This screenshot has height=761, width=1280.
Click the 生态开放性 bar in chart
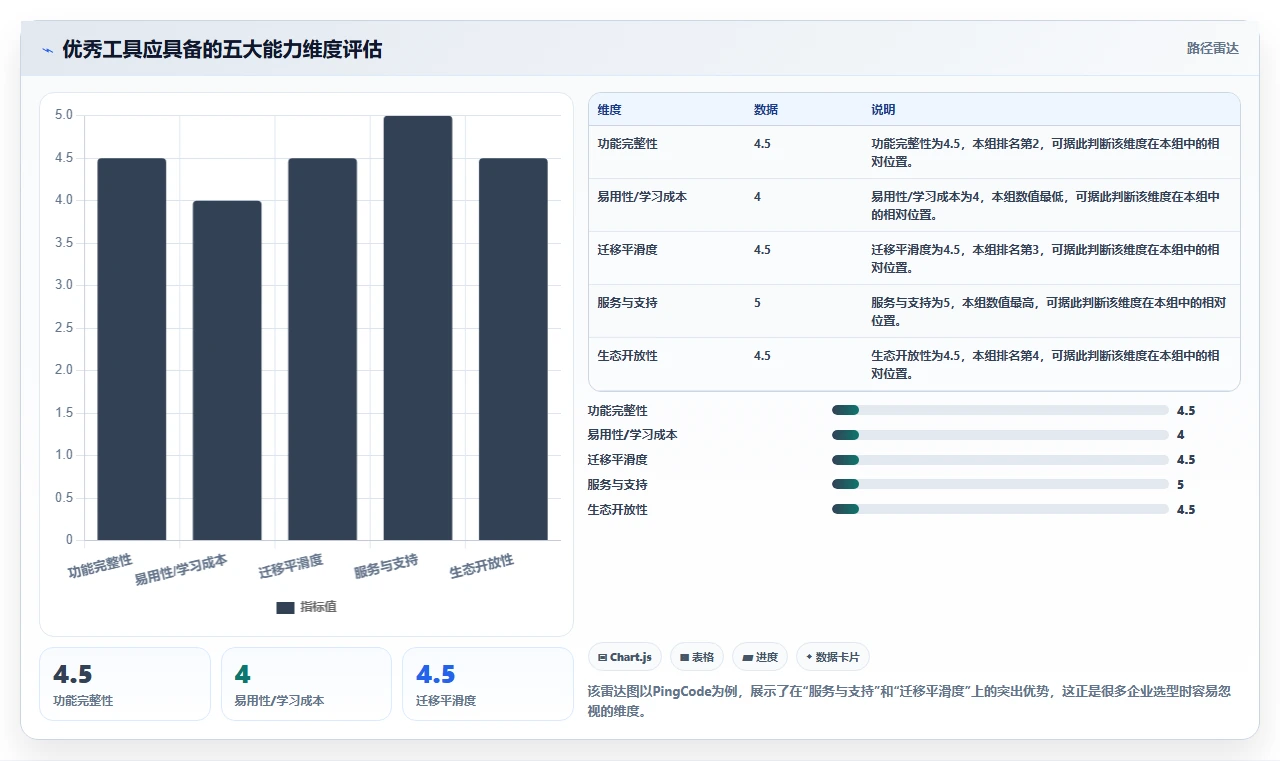(513, 349)
